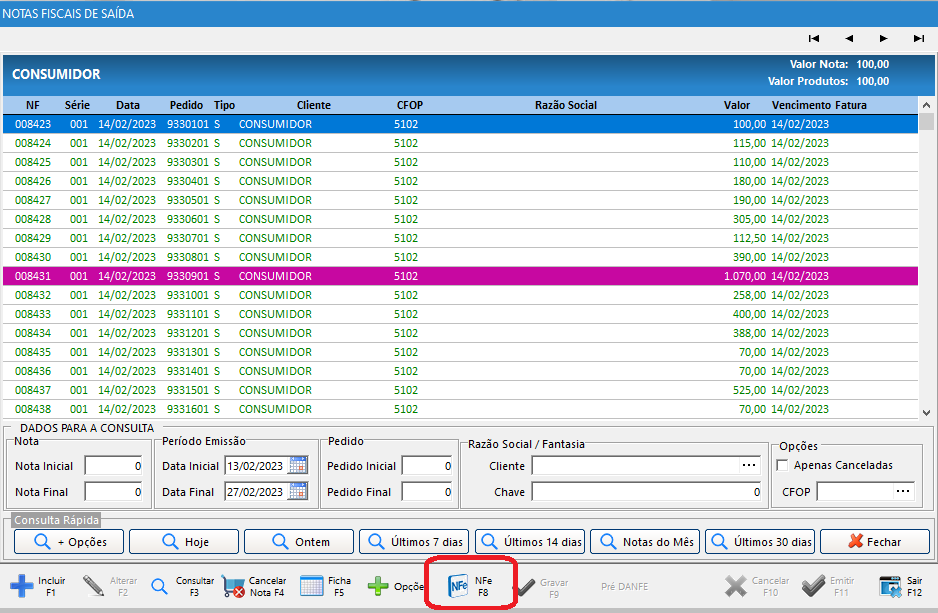Toggle Apenas Canceladas checkbox
The width and height of the screenshot is (938, 613).
point(782,465)
